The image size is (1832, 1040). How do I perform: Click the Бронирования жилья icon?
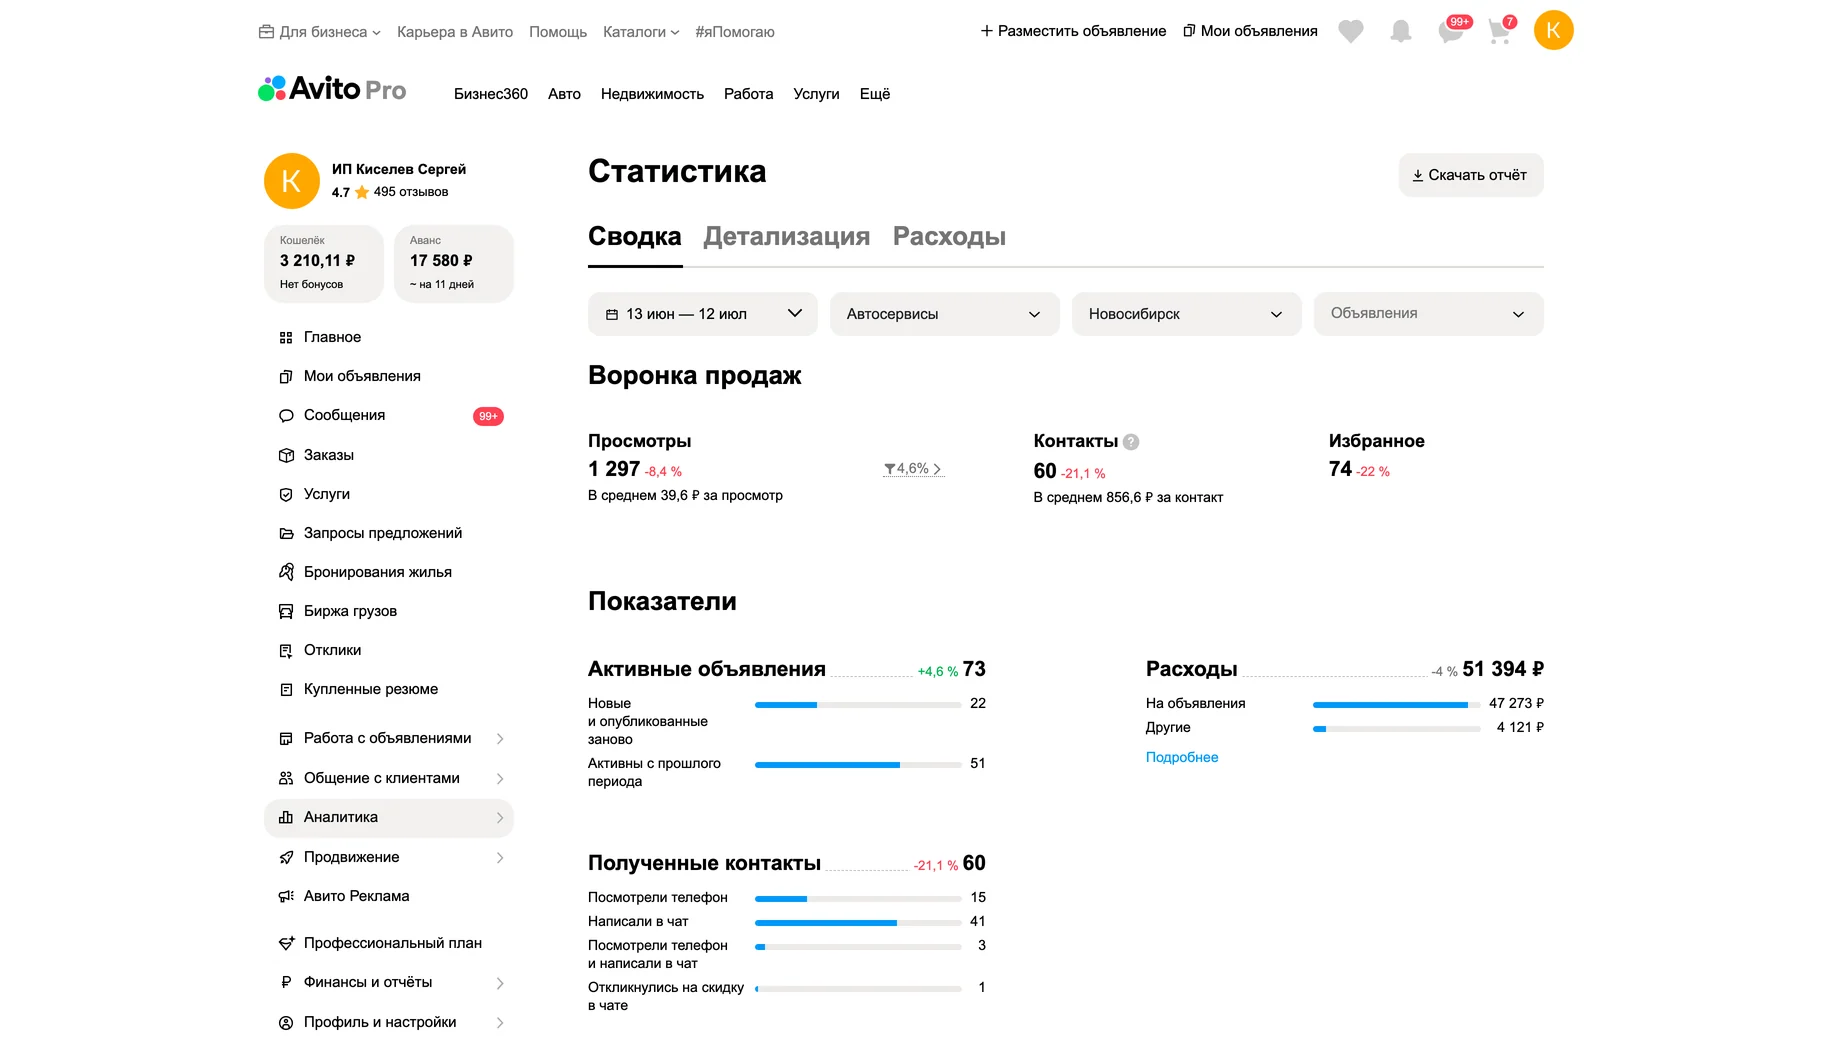click(x=286, y=572)
